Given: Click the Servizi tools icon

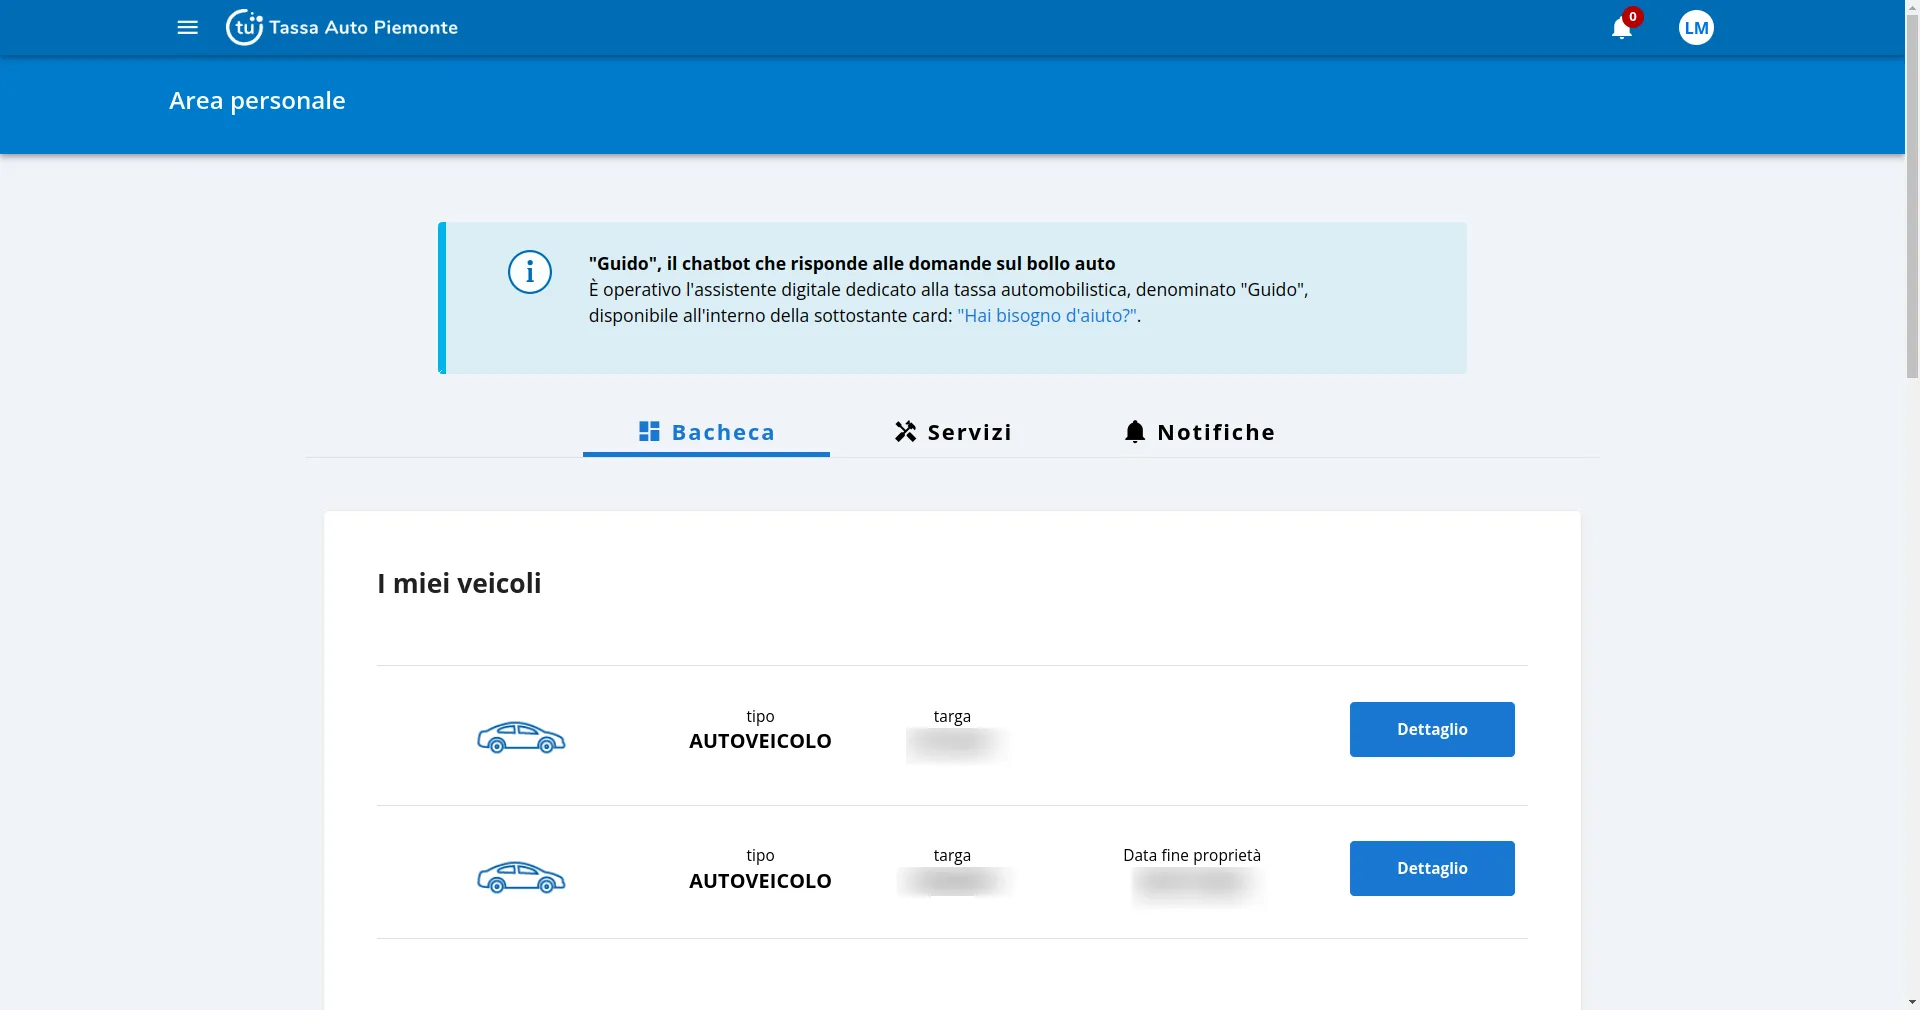Looking at the screenshot, I should [x=905, y=431].
